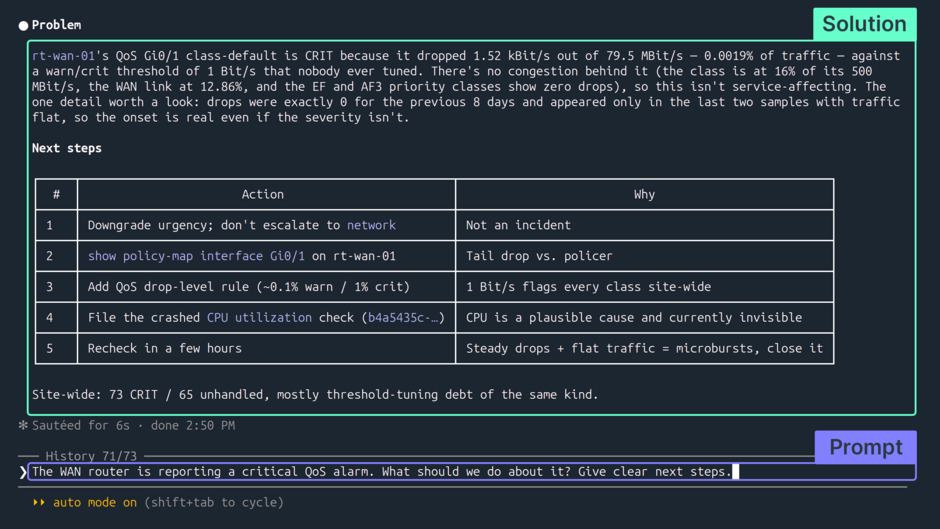
Task: Click the '#' column header
Action: pyautogui.click(x=56, y=194)
